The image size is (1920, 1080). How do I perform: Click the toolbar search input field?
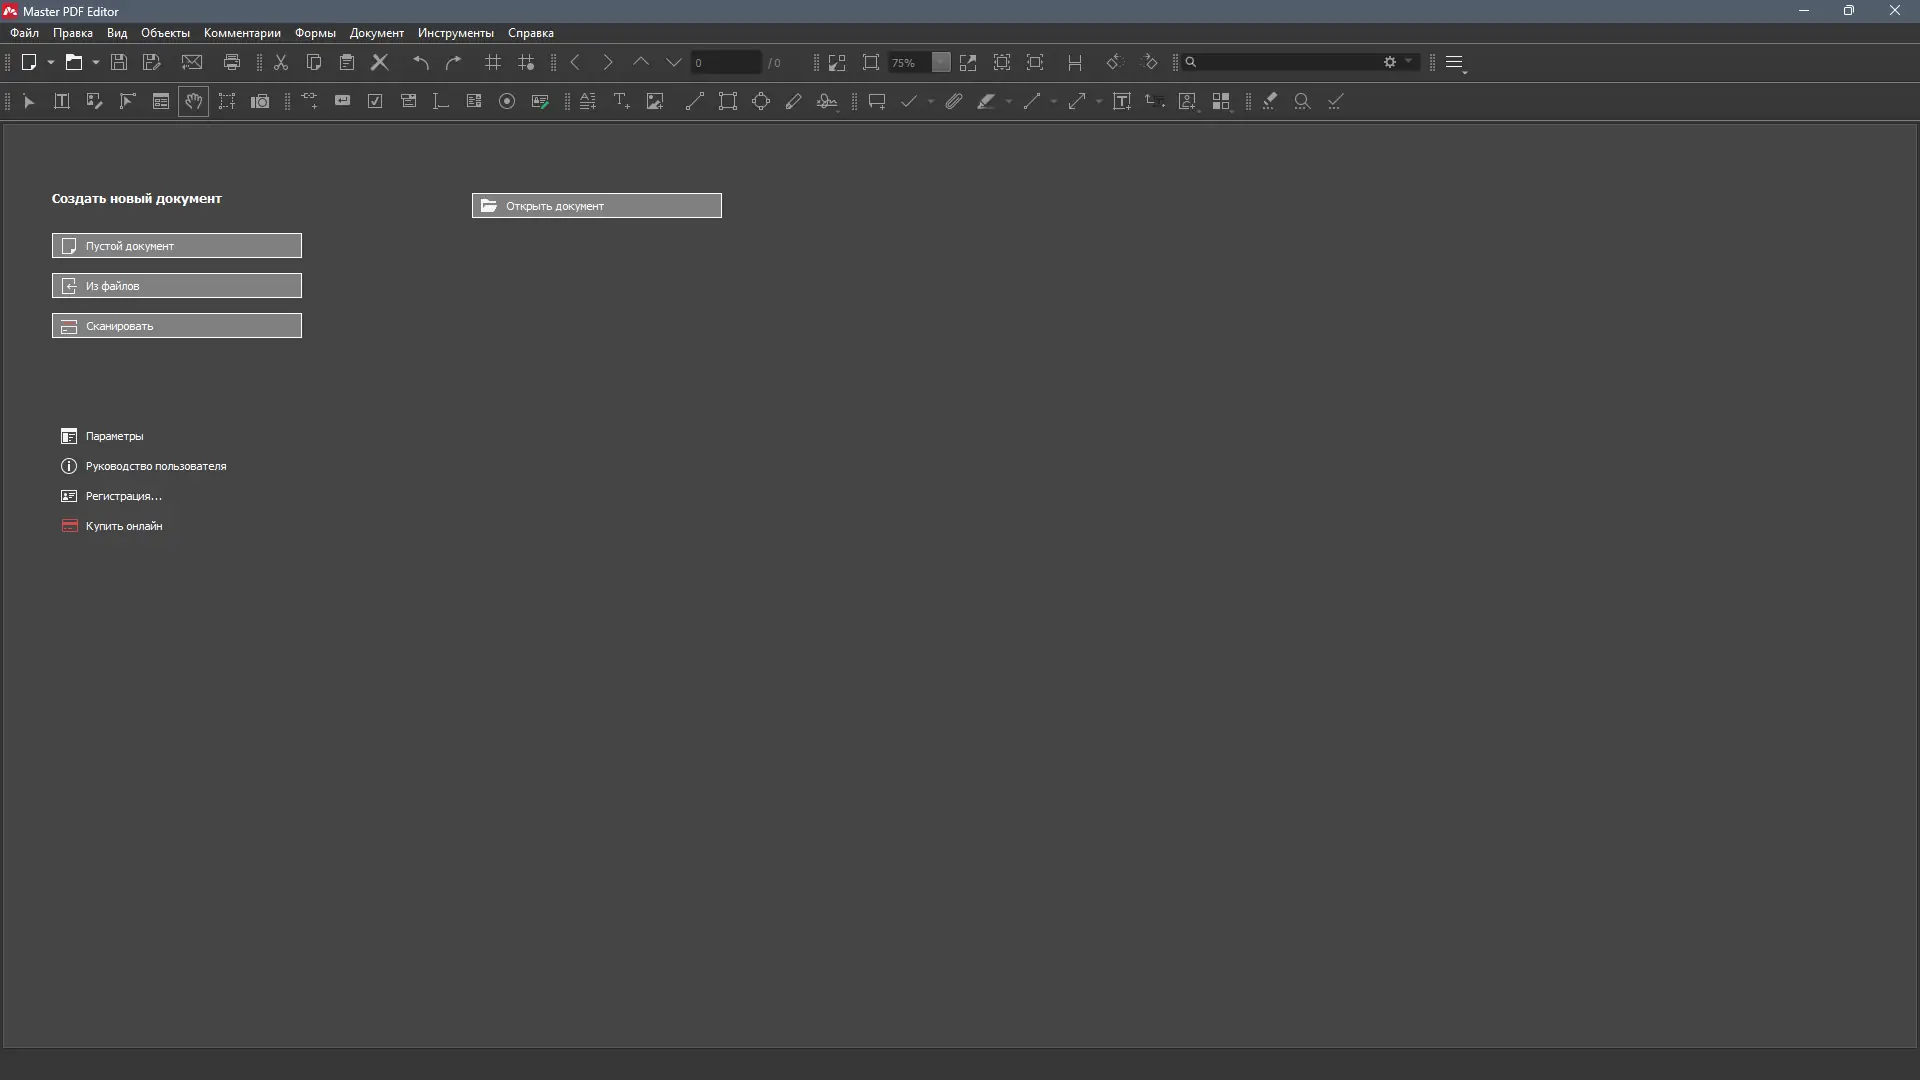(1285, 62)
